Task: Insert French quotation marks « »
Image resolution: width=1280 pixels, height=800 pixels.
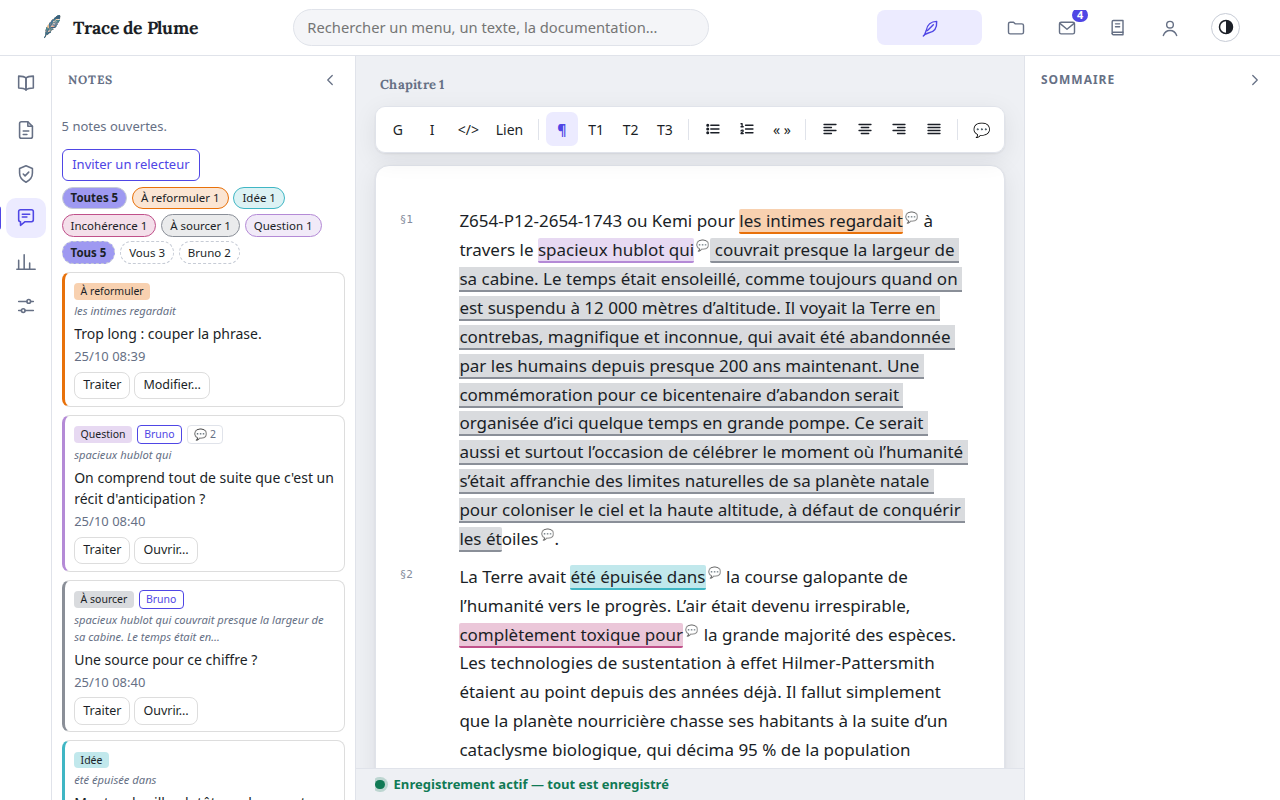Action: coord(782,129)
